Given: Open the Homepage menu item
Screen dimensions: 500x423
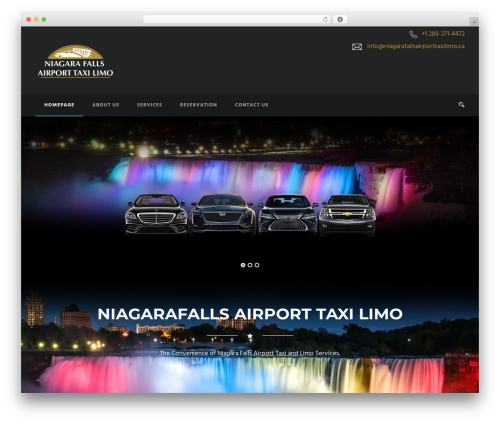Looking at the screenshot, I should tap(59, 105).
